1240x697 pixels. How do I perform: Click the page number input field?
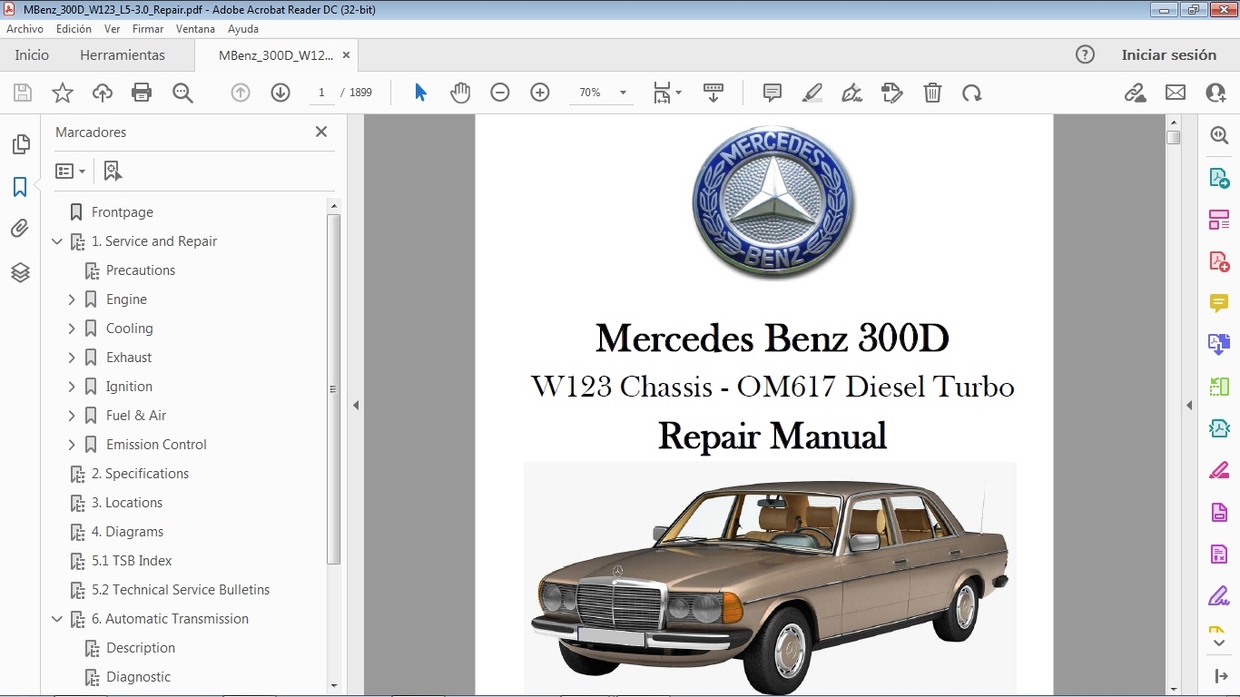[x=321, y=92]
